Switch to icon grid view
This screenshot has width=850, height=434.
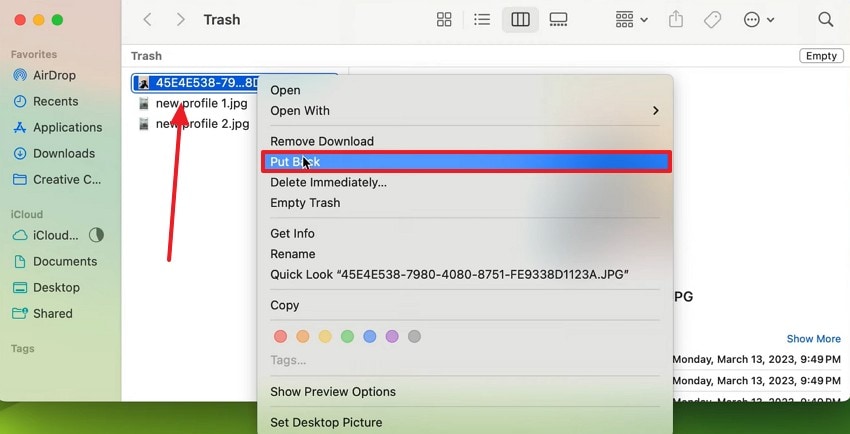tap(444, 20)
